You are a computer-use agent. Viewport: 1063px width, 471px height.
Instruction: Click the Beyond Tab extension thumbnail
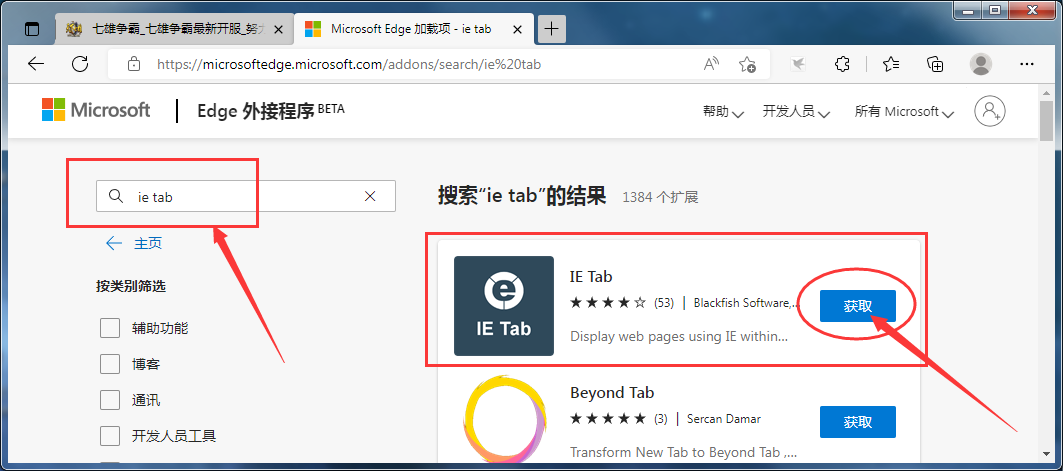(x=504, y=421)
